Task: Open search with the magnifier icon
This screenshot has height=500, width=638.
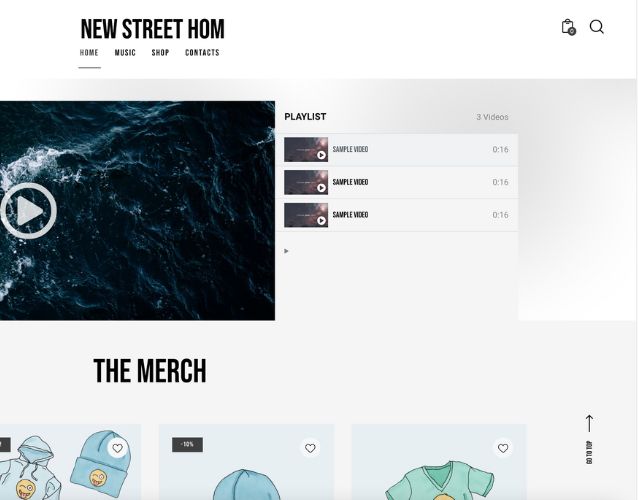Action: point(596,27)
